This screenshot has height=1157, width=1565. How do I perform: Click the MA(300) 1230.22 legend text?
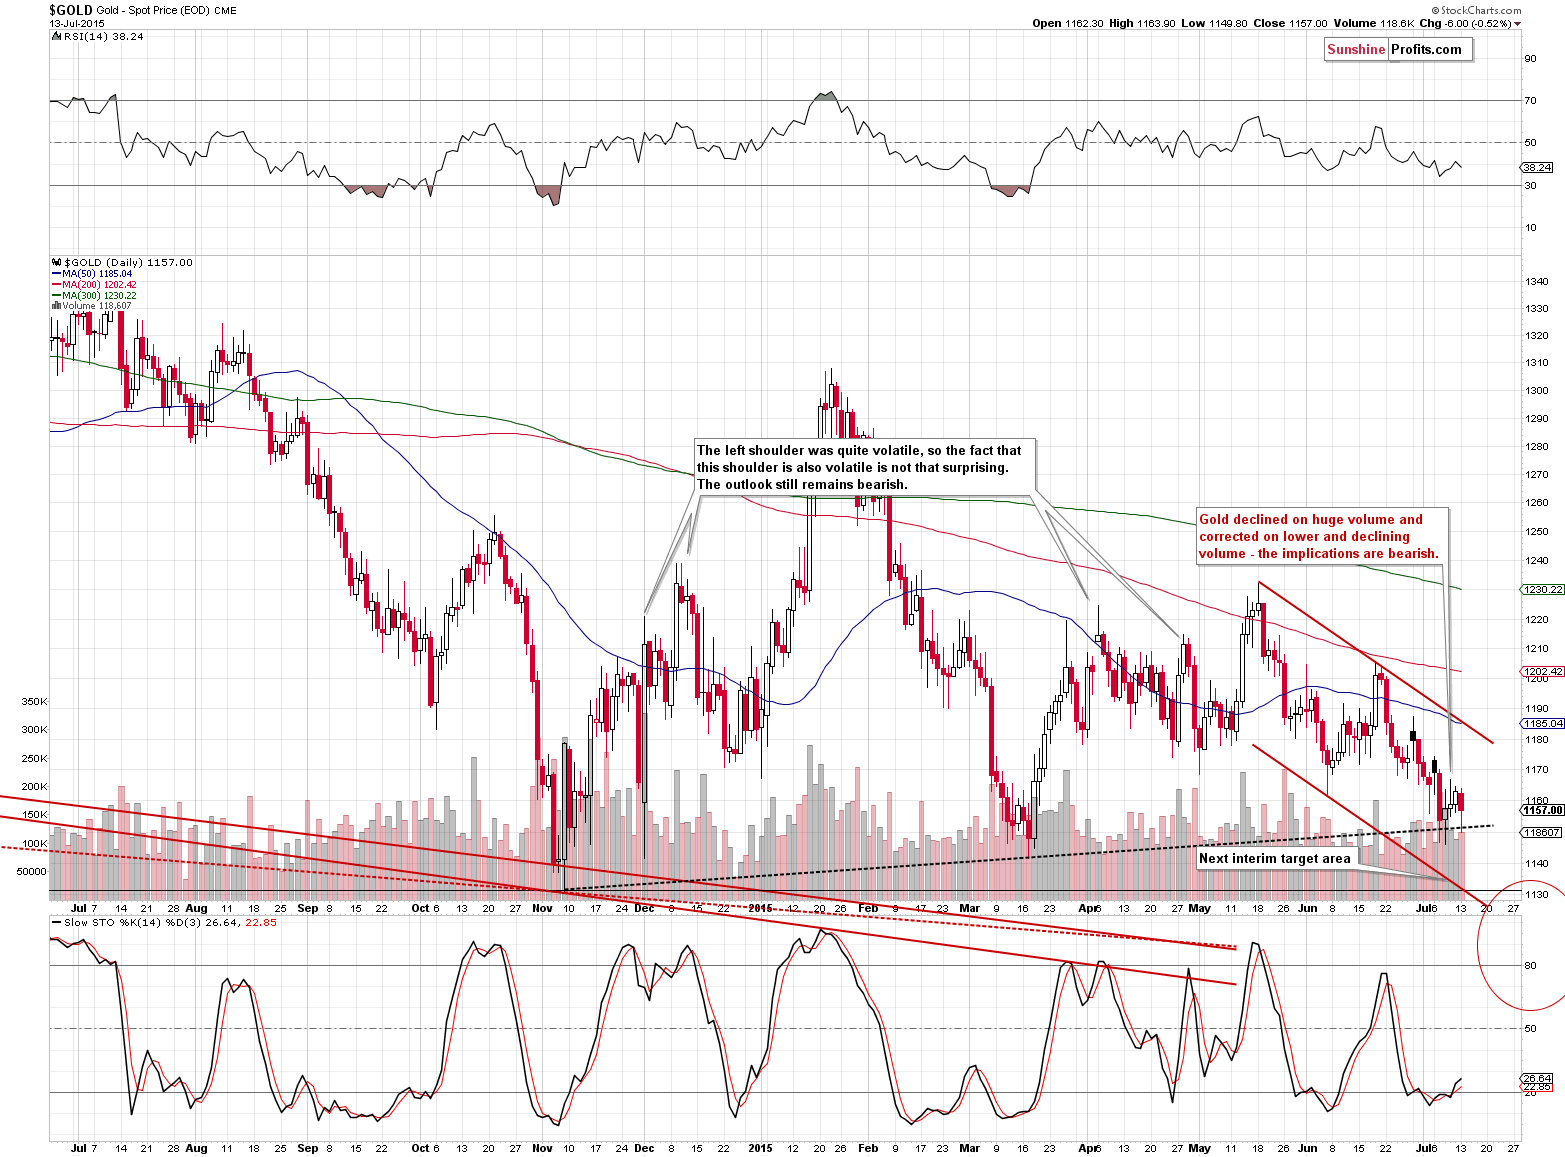pos(100,296)
